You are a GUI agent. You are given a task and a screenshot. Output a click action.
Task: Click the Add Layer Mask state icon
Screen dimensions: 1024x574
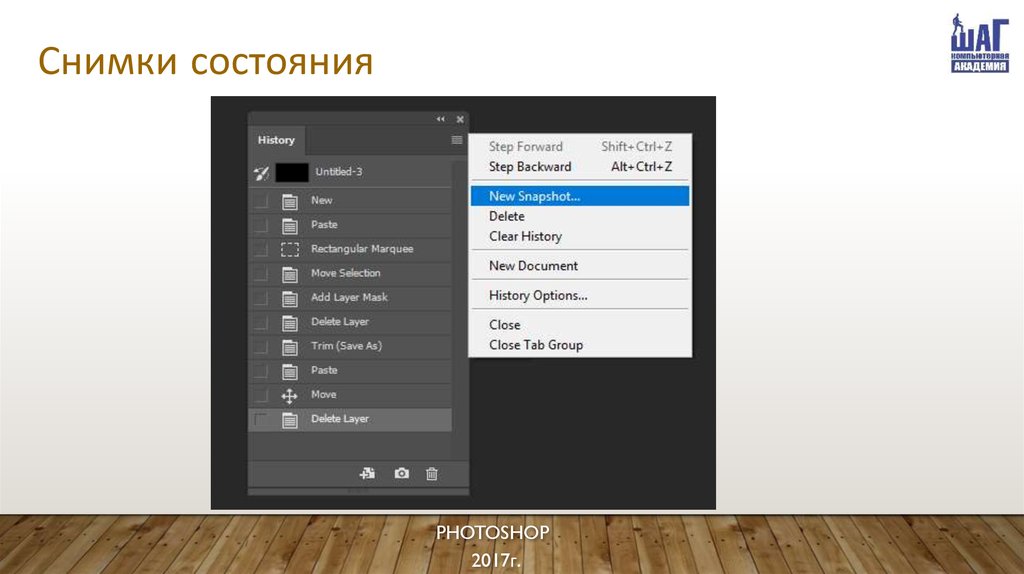pyautogui.click(x=290, y=298)
